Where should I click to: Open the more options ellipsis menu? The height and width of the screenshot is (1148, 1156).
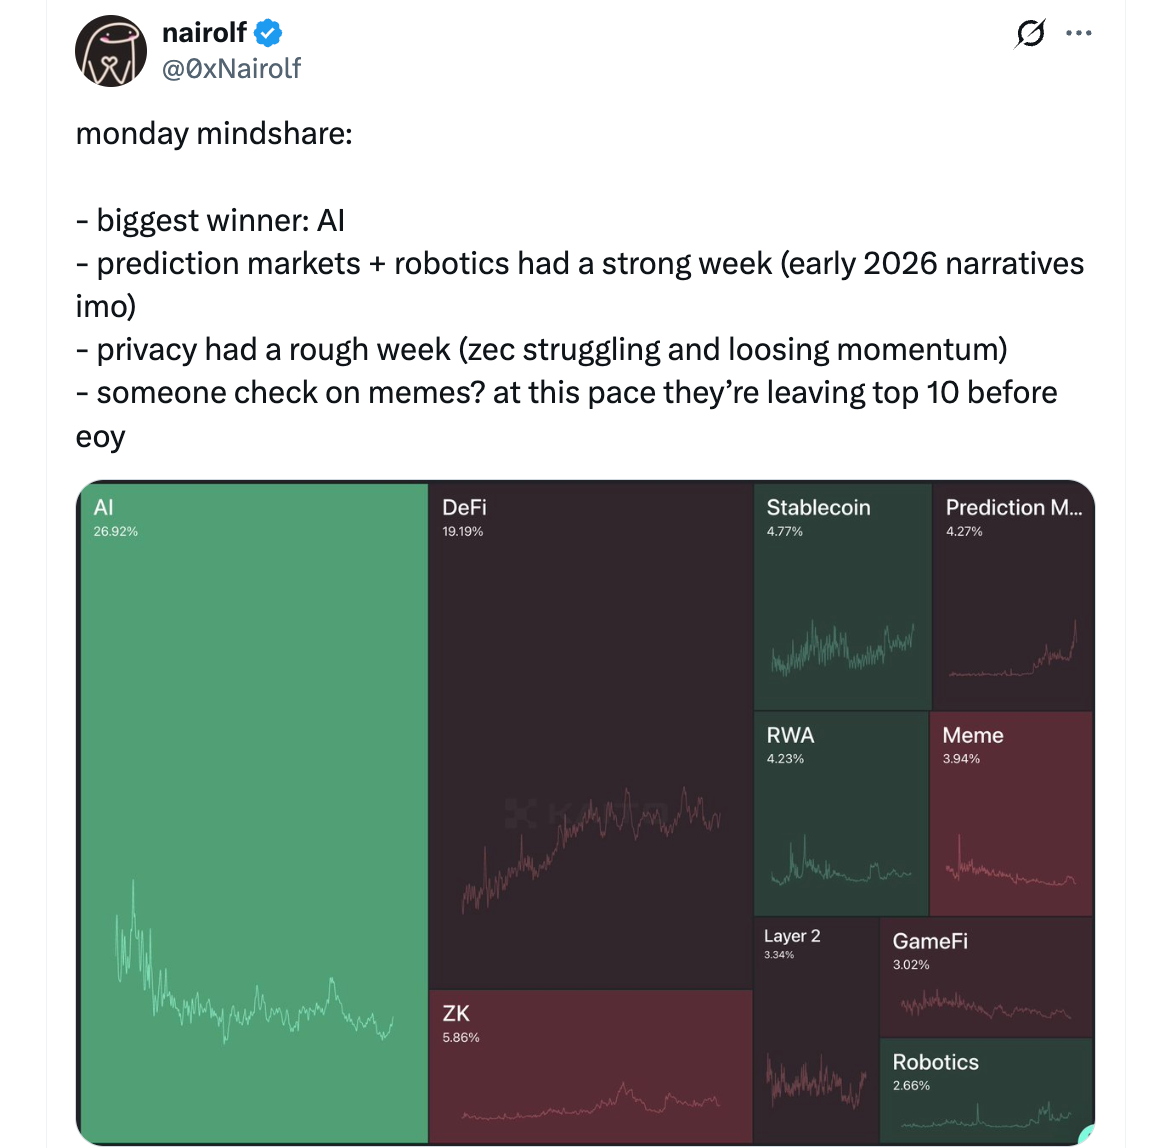tap(1079, 34)
